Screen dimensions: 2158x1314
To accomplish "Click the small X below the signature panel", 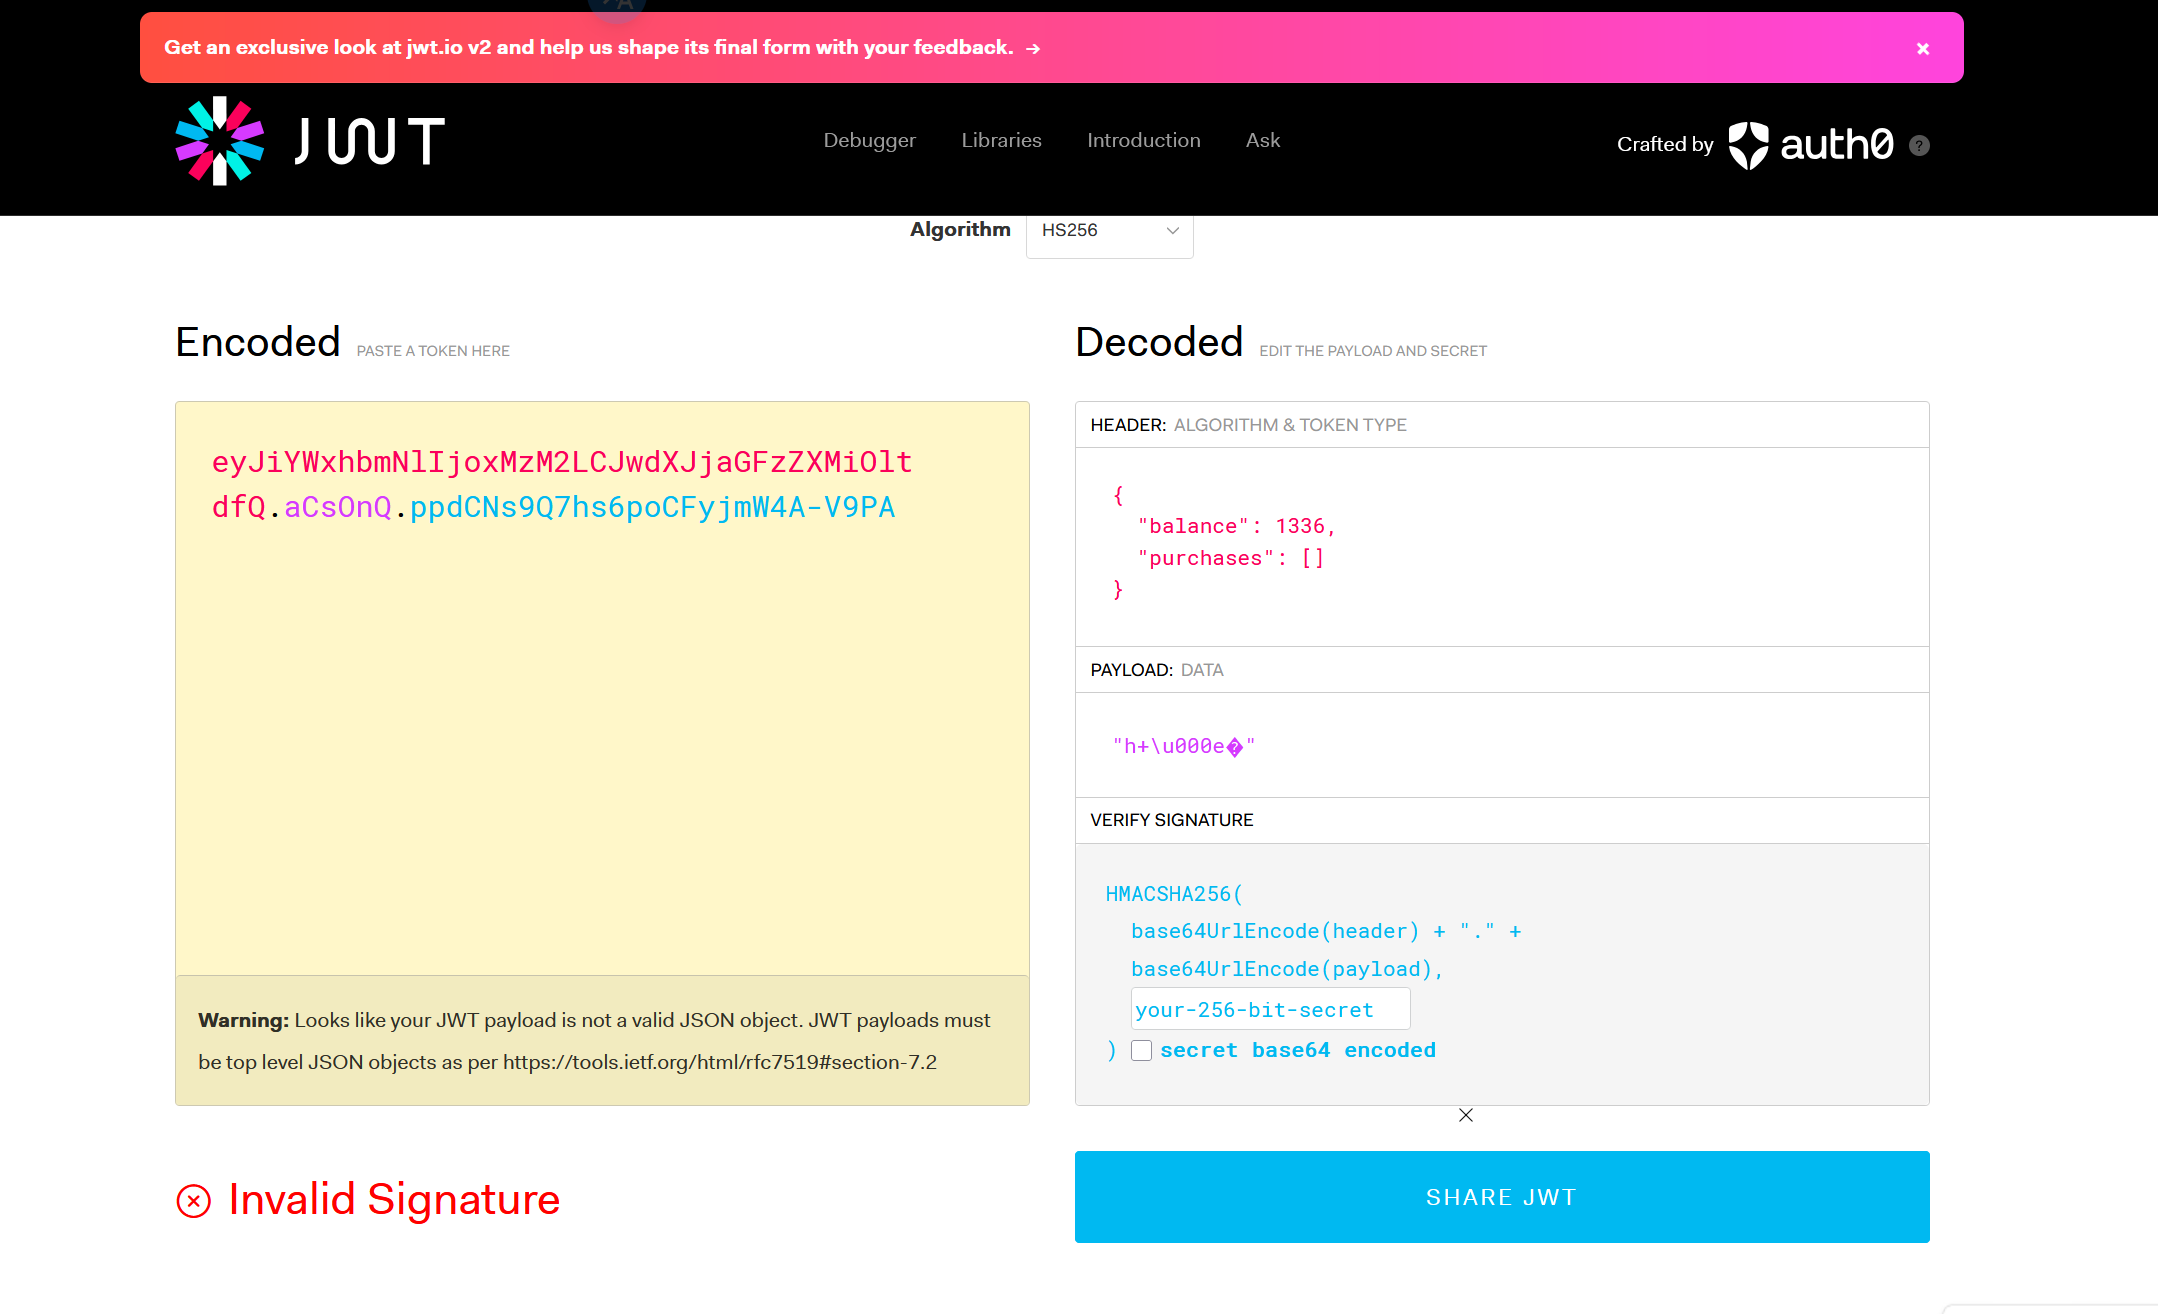I will point(1465,1115).
